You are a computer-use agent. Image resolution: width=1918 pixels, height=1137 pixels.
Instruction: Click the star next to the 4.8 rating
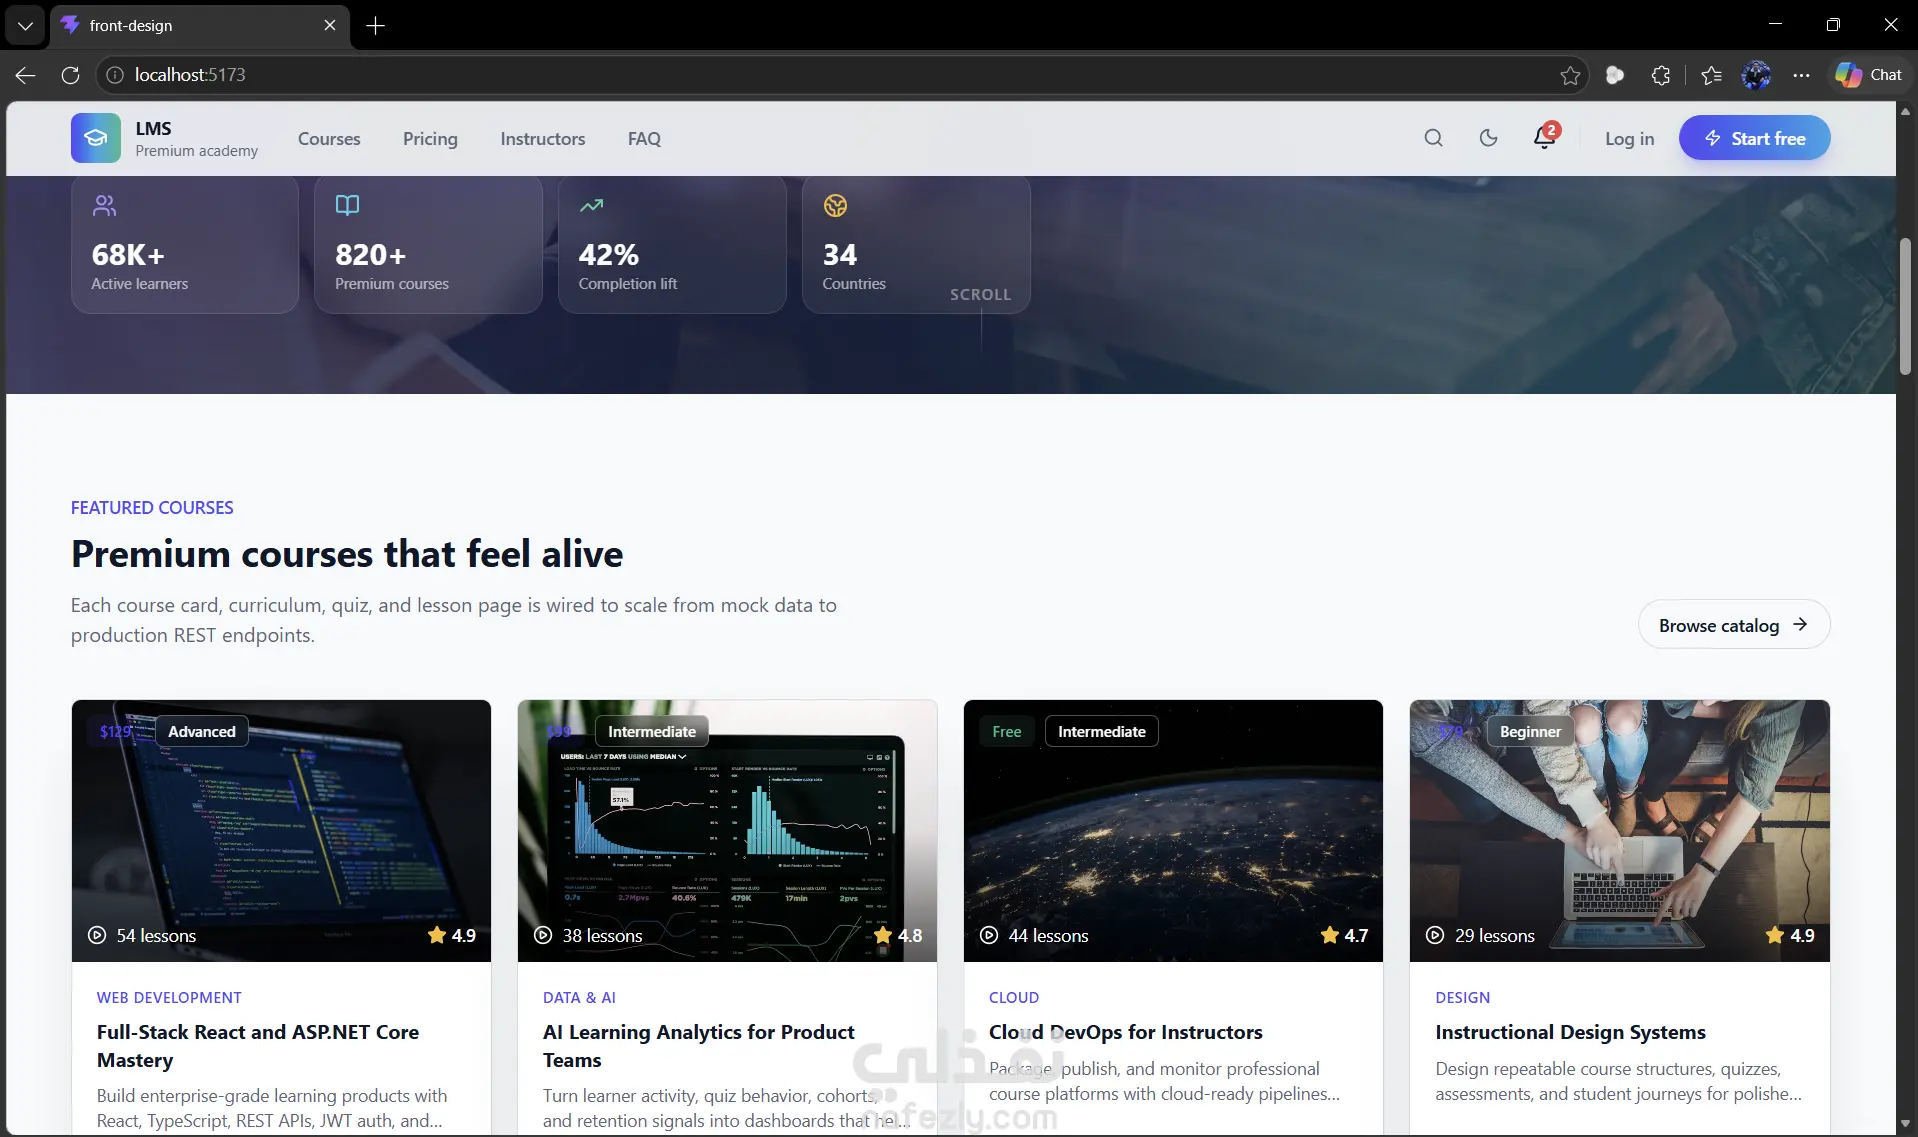tap(883, 935)
